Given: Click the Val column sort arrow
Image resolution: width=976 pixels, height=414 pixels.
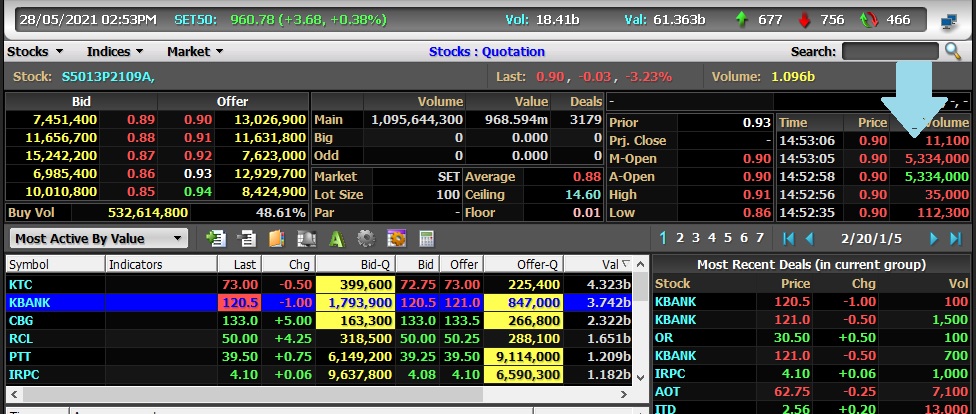Looking at the screenshot, I should [x=626, y=264].
